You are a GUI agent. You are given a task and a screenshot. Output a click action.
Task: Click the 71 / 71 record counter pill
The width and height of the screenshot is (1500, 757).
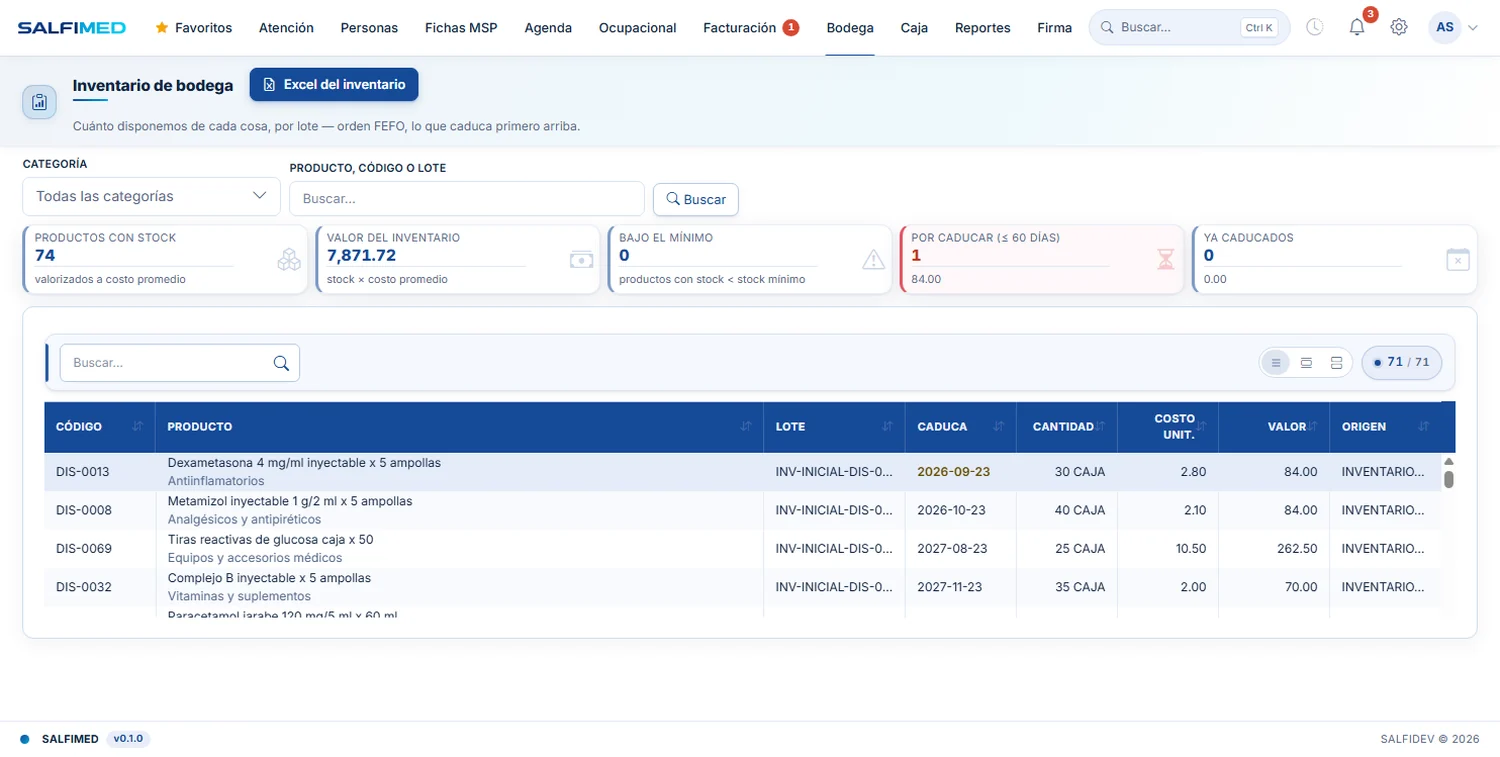point(1402,363)
